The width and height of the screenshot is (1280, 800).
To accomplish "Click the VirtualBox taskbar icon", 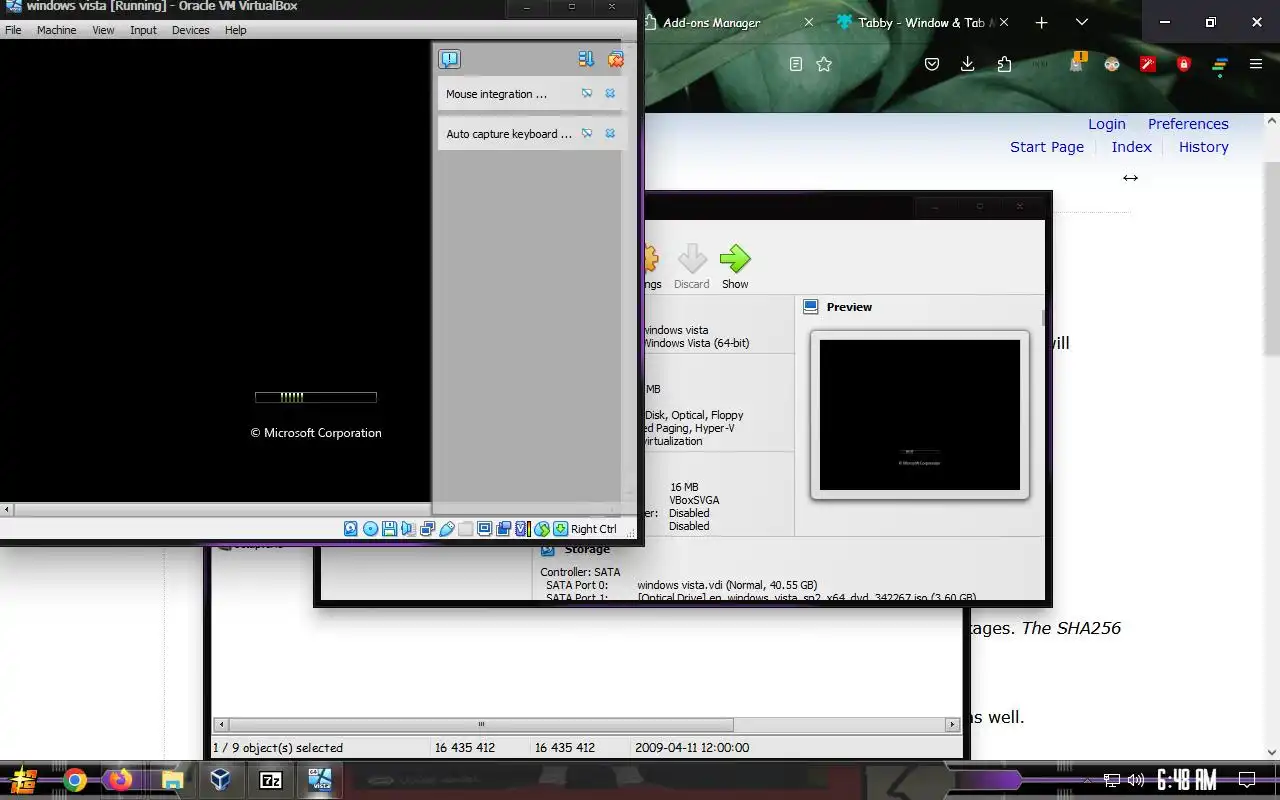I will point(221,780).
